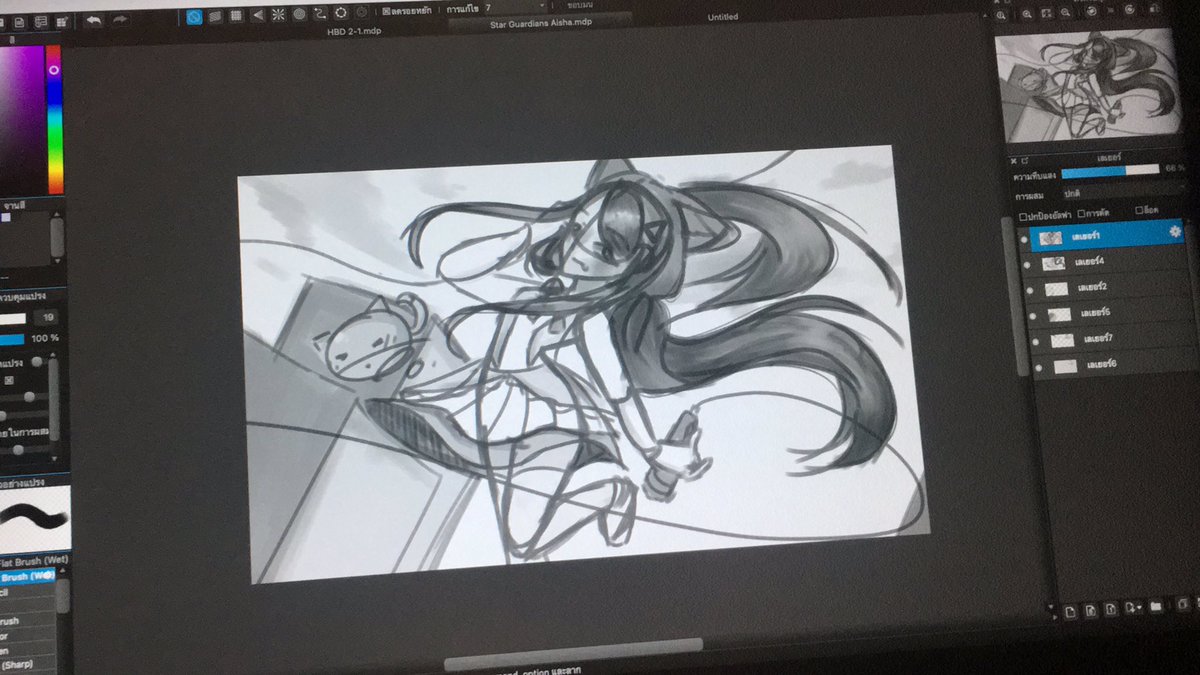
Task: Switch to the Untitled document tab
Action: [x=722, y=17]
